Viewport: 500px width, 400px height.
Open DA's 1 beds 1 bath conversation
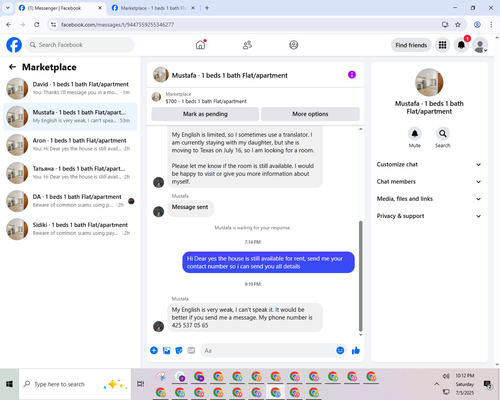[70, 201]
